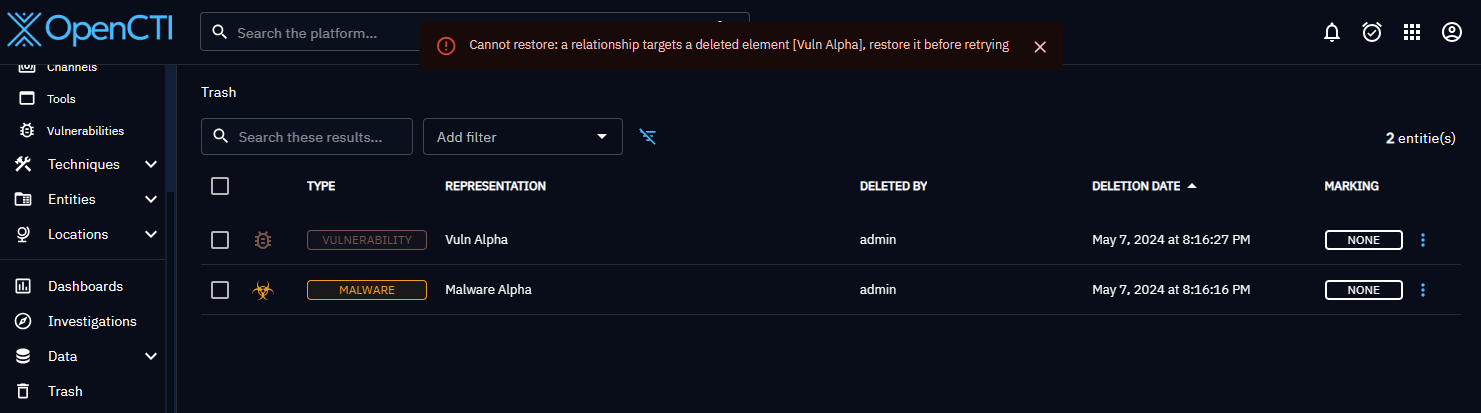This screenshot has width=1481, height=413.
Task: Dismiss the restore error alert
Action: tap(1040, 46)
